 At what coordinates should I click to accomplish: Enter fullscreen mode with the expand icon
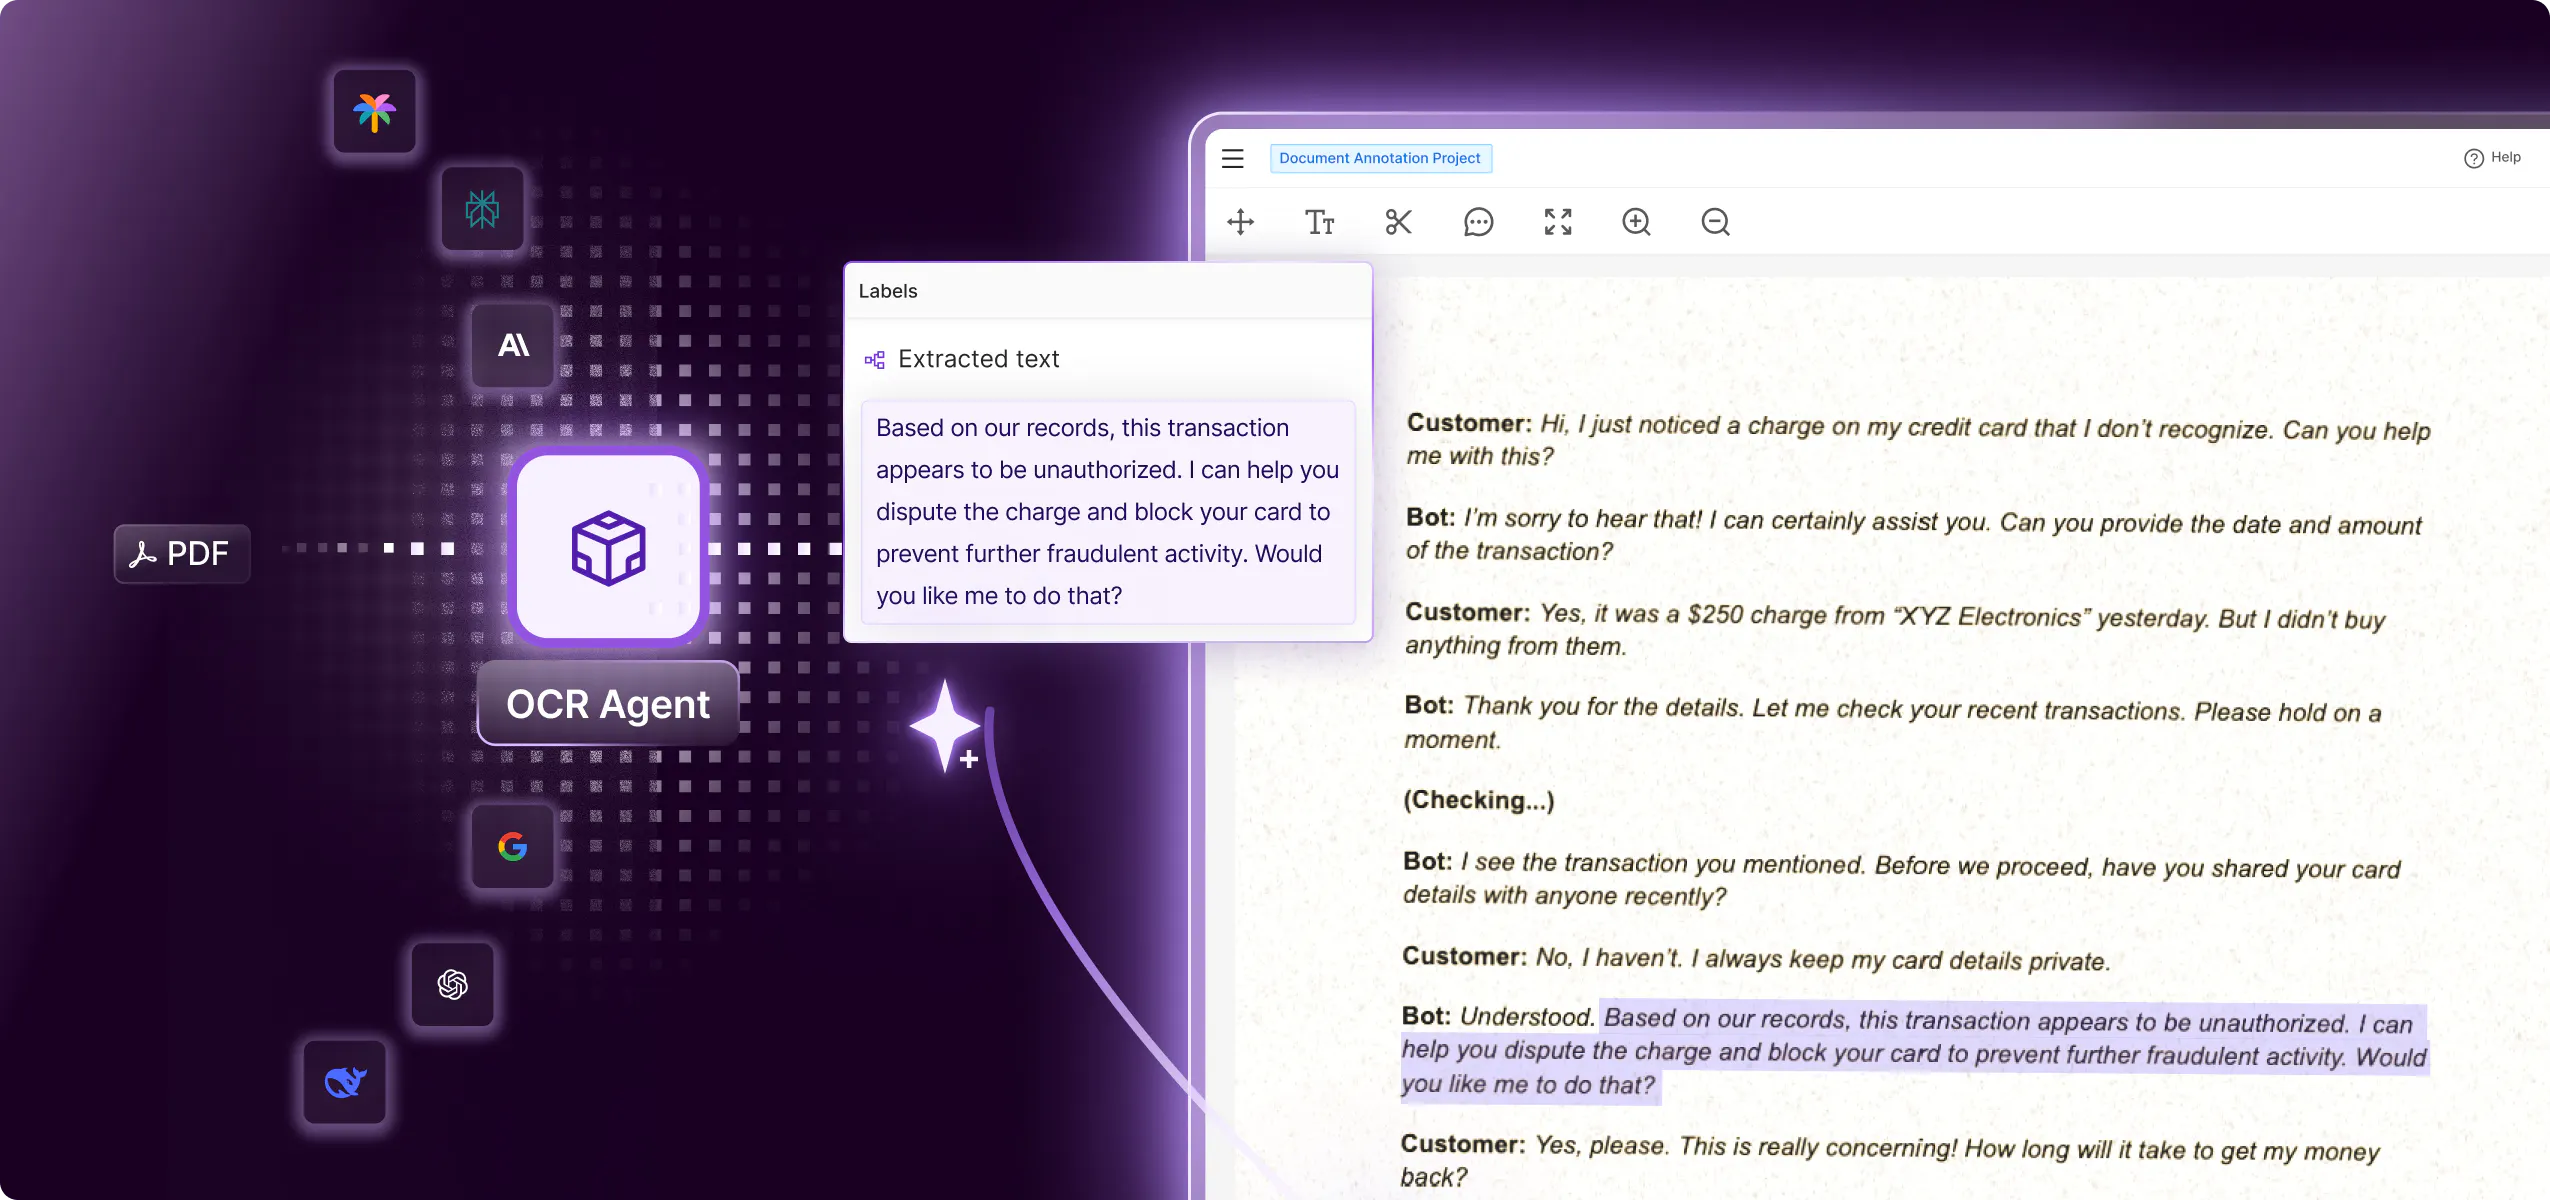pos(1557,222)
